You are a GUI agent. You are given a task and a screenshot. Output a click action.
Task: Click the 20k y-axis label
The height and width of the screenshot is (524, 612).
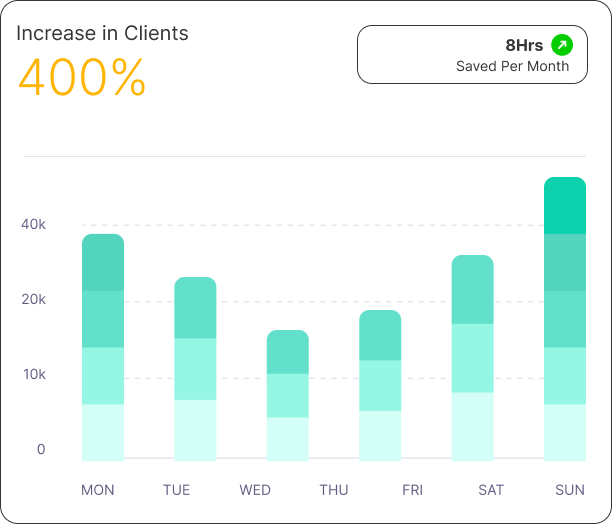click(x=34, y=300)
